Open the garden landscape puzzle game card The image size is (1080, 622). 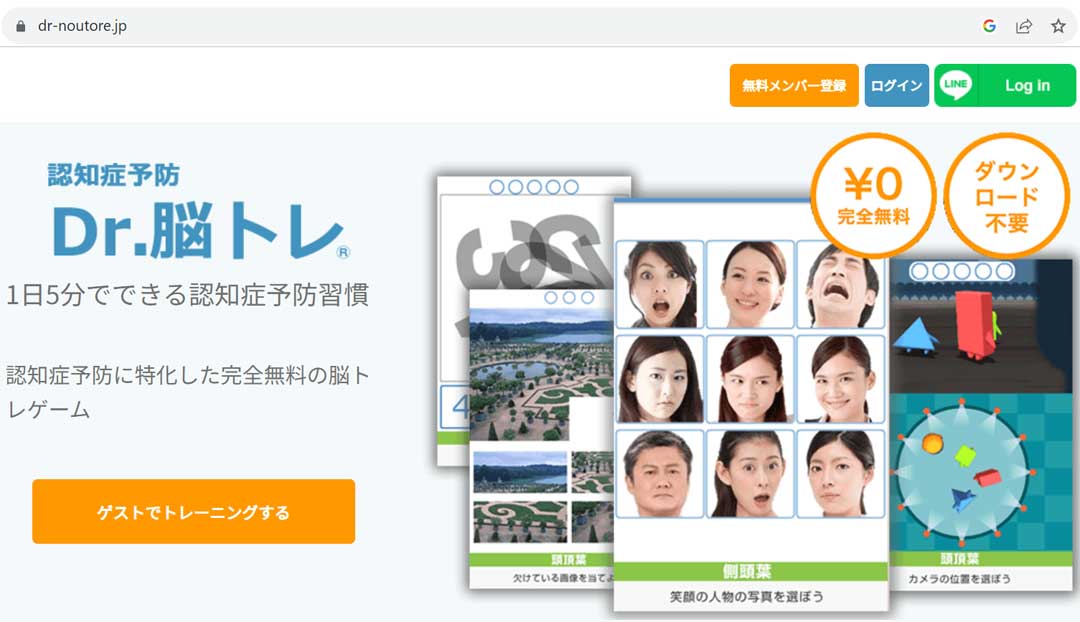click(x=541, y=439)
